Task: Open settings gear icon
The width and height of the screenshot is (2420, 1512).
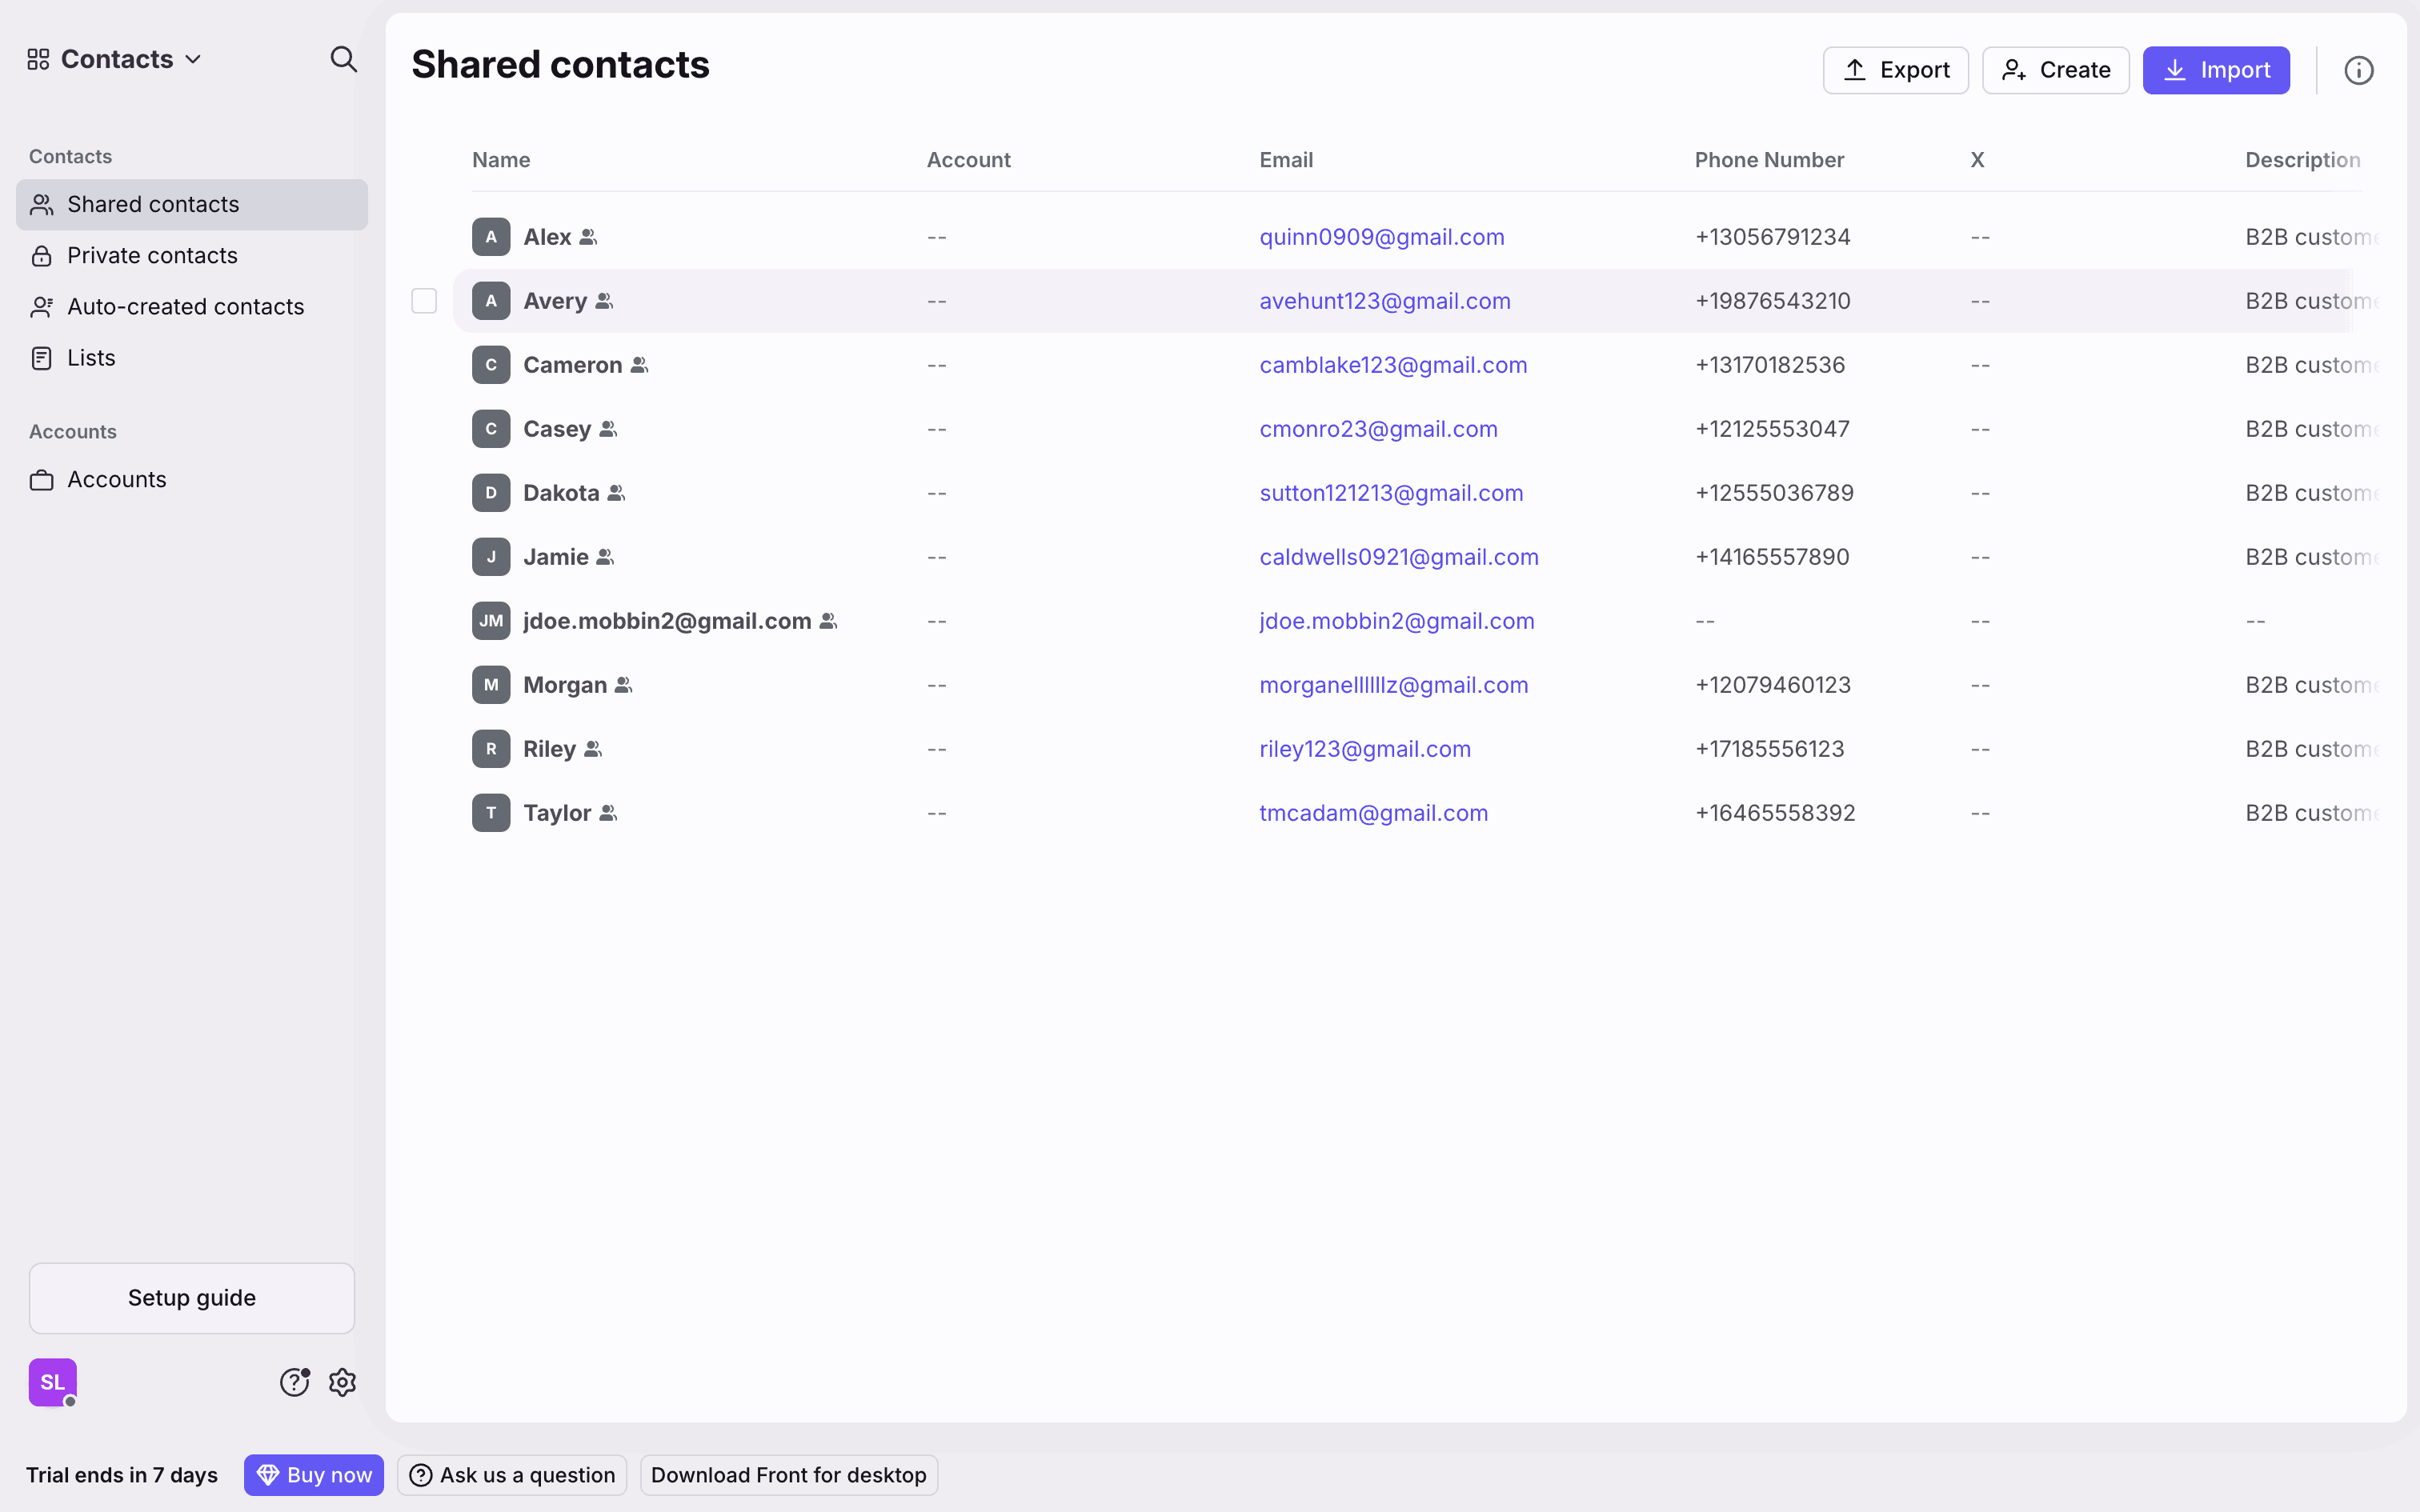Action: pos(342,1382)
